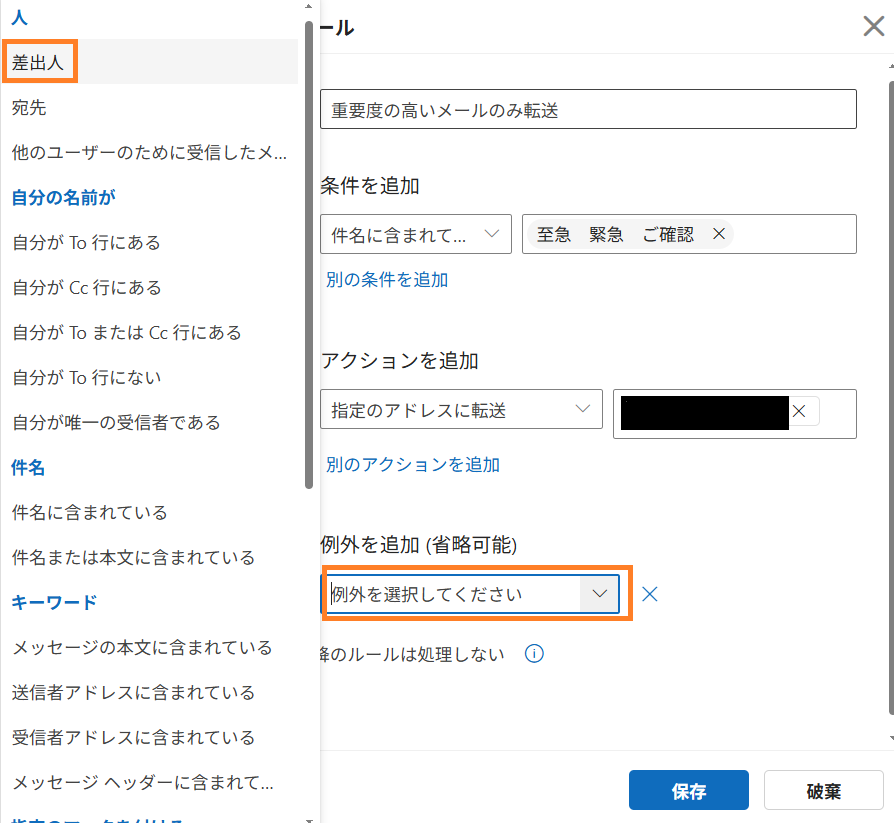Screen dimensions: 894x823
Task: Close the rule editing dialog
Action: tap(872, 26)
